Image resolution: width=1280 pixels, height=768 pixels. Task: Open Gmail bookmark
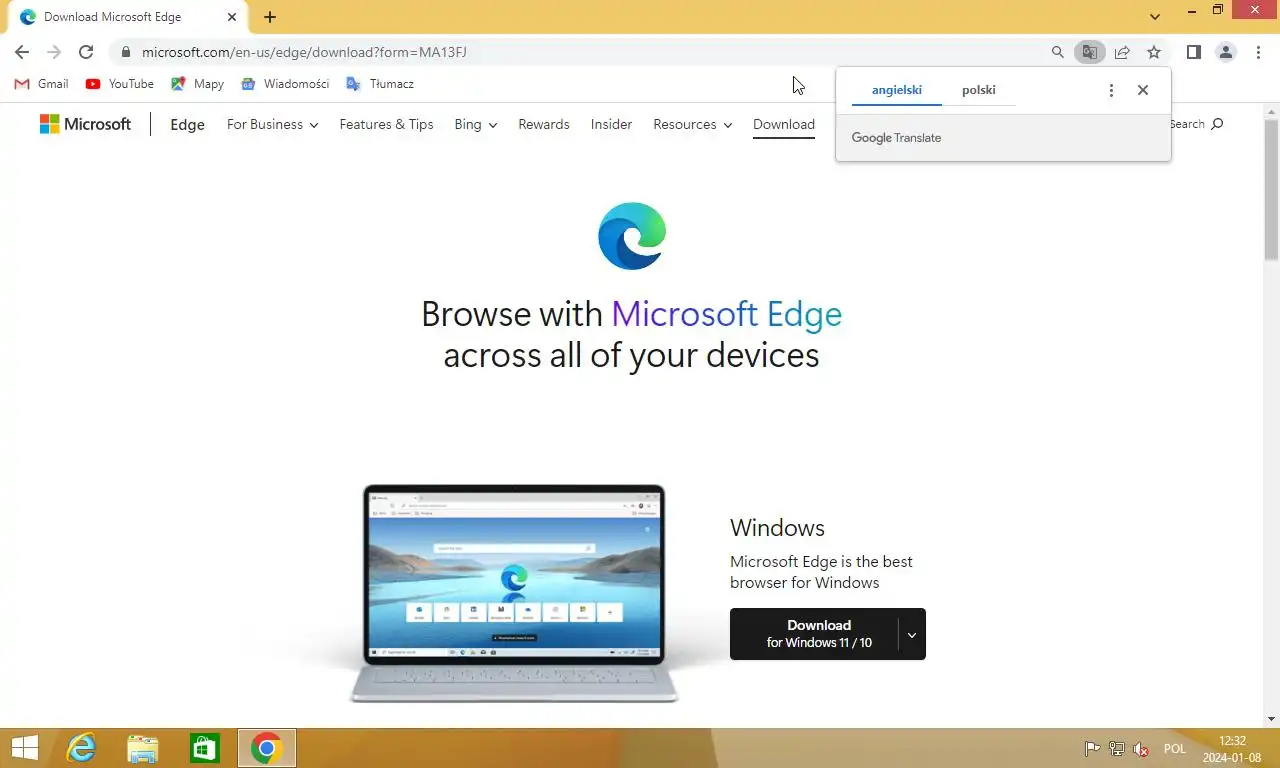click(x=42, y=84)
